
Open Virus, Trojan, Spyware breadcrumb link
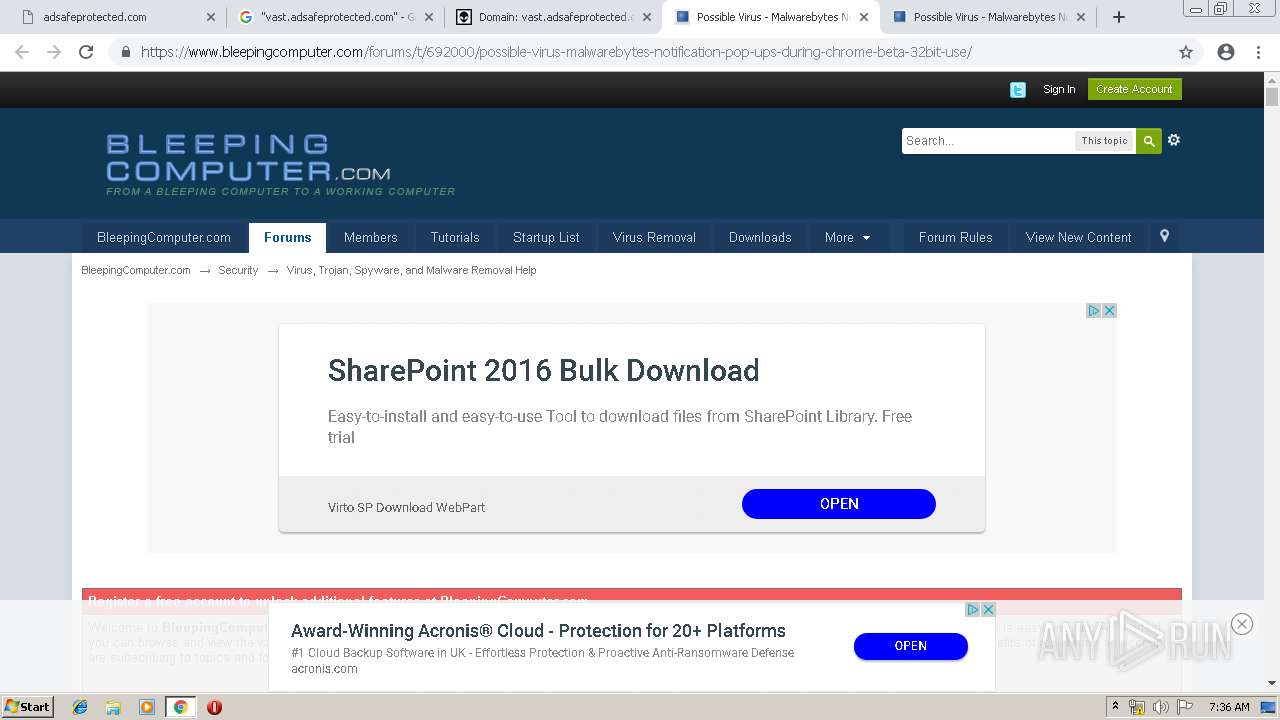[411, 270]
